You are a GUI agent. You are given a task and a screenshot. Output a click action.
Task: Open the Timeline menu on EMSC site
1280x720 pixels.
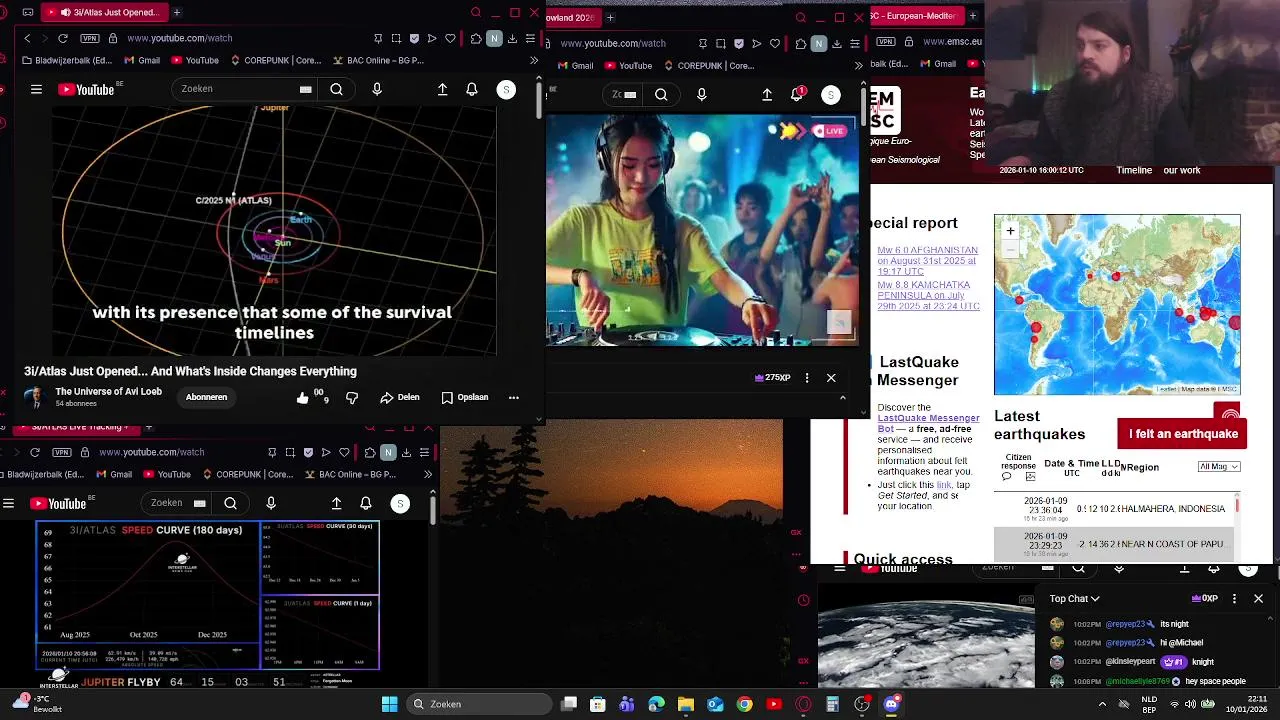(x=1134, y=170)
